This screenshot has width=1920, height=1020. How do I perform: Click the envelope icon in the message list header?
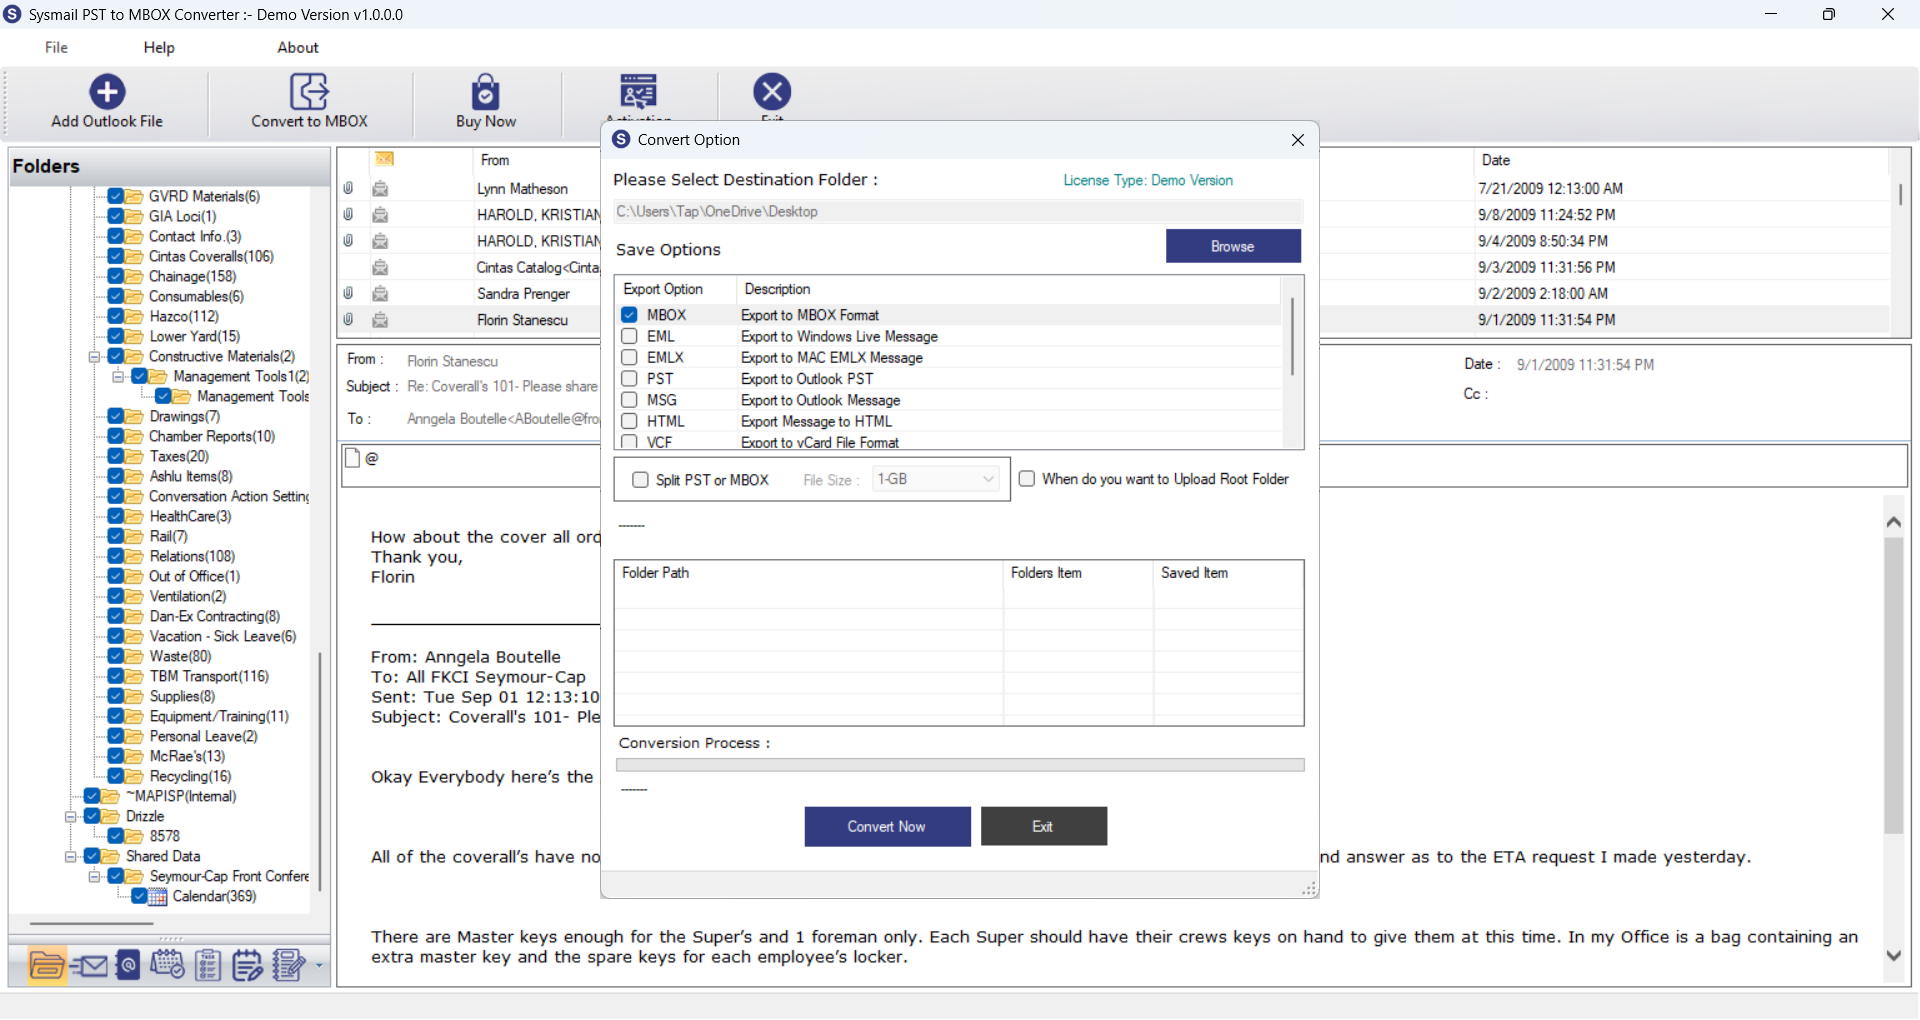click(x=385, y=159)
